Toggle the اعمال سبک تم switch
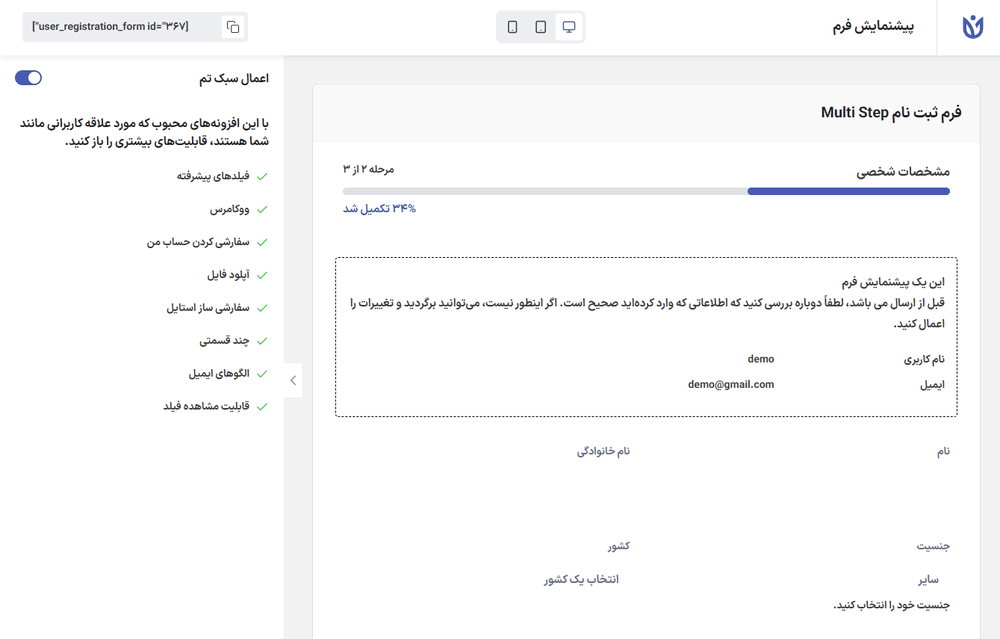 pyautogui.click(x=29, y=78)
